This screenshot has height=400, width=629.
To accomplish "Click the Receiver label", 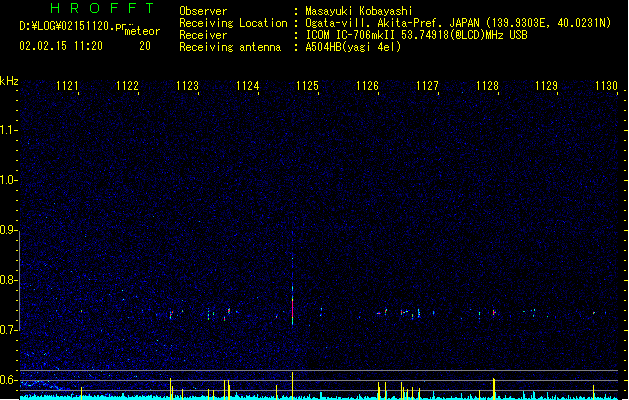I will pyautogui.click(x=203, y=35).
